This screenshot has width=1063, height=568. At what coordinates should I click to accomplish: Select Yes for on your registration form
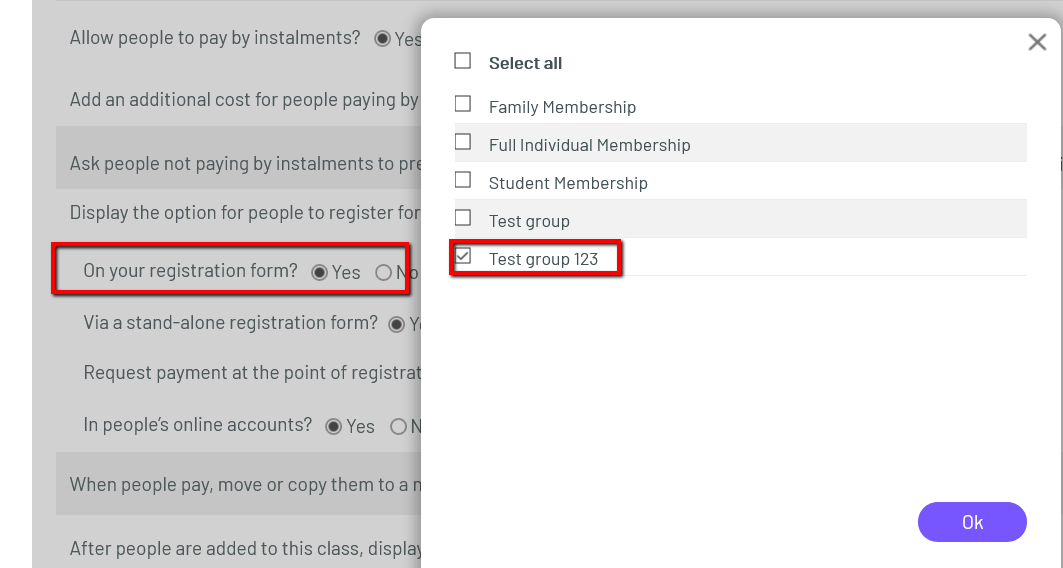click(320, 272)
